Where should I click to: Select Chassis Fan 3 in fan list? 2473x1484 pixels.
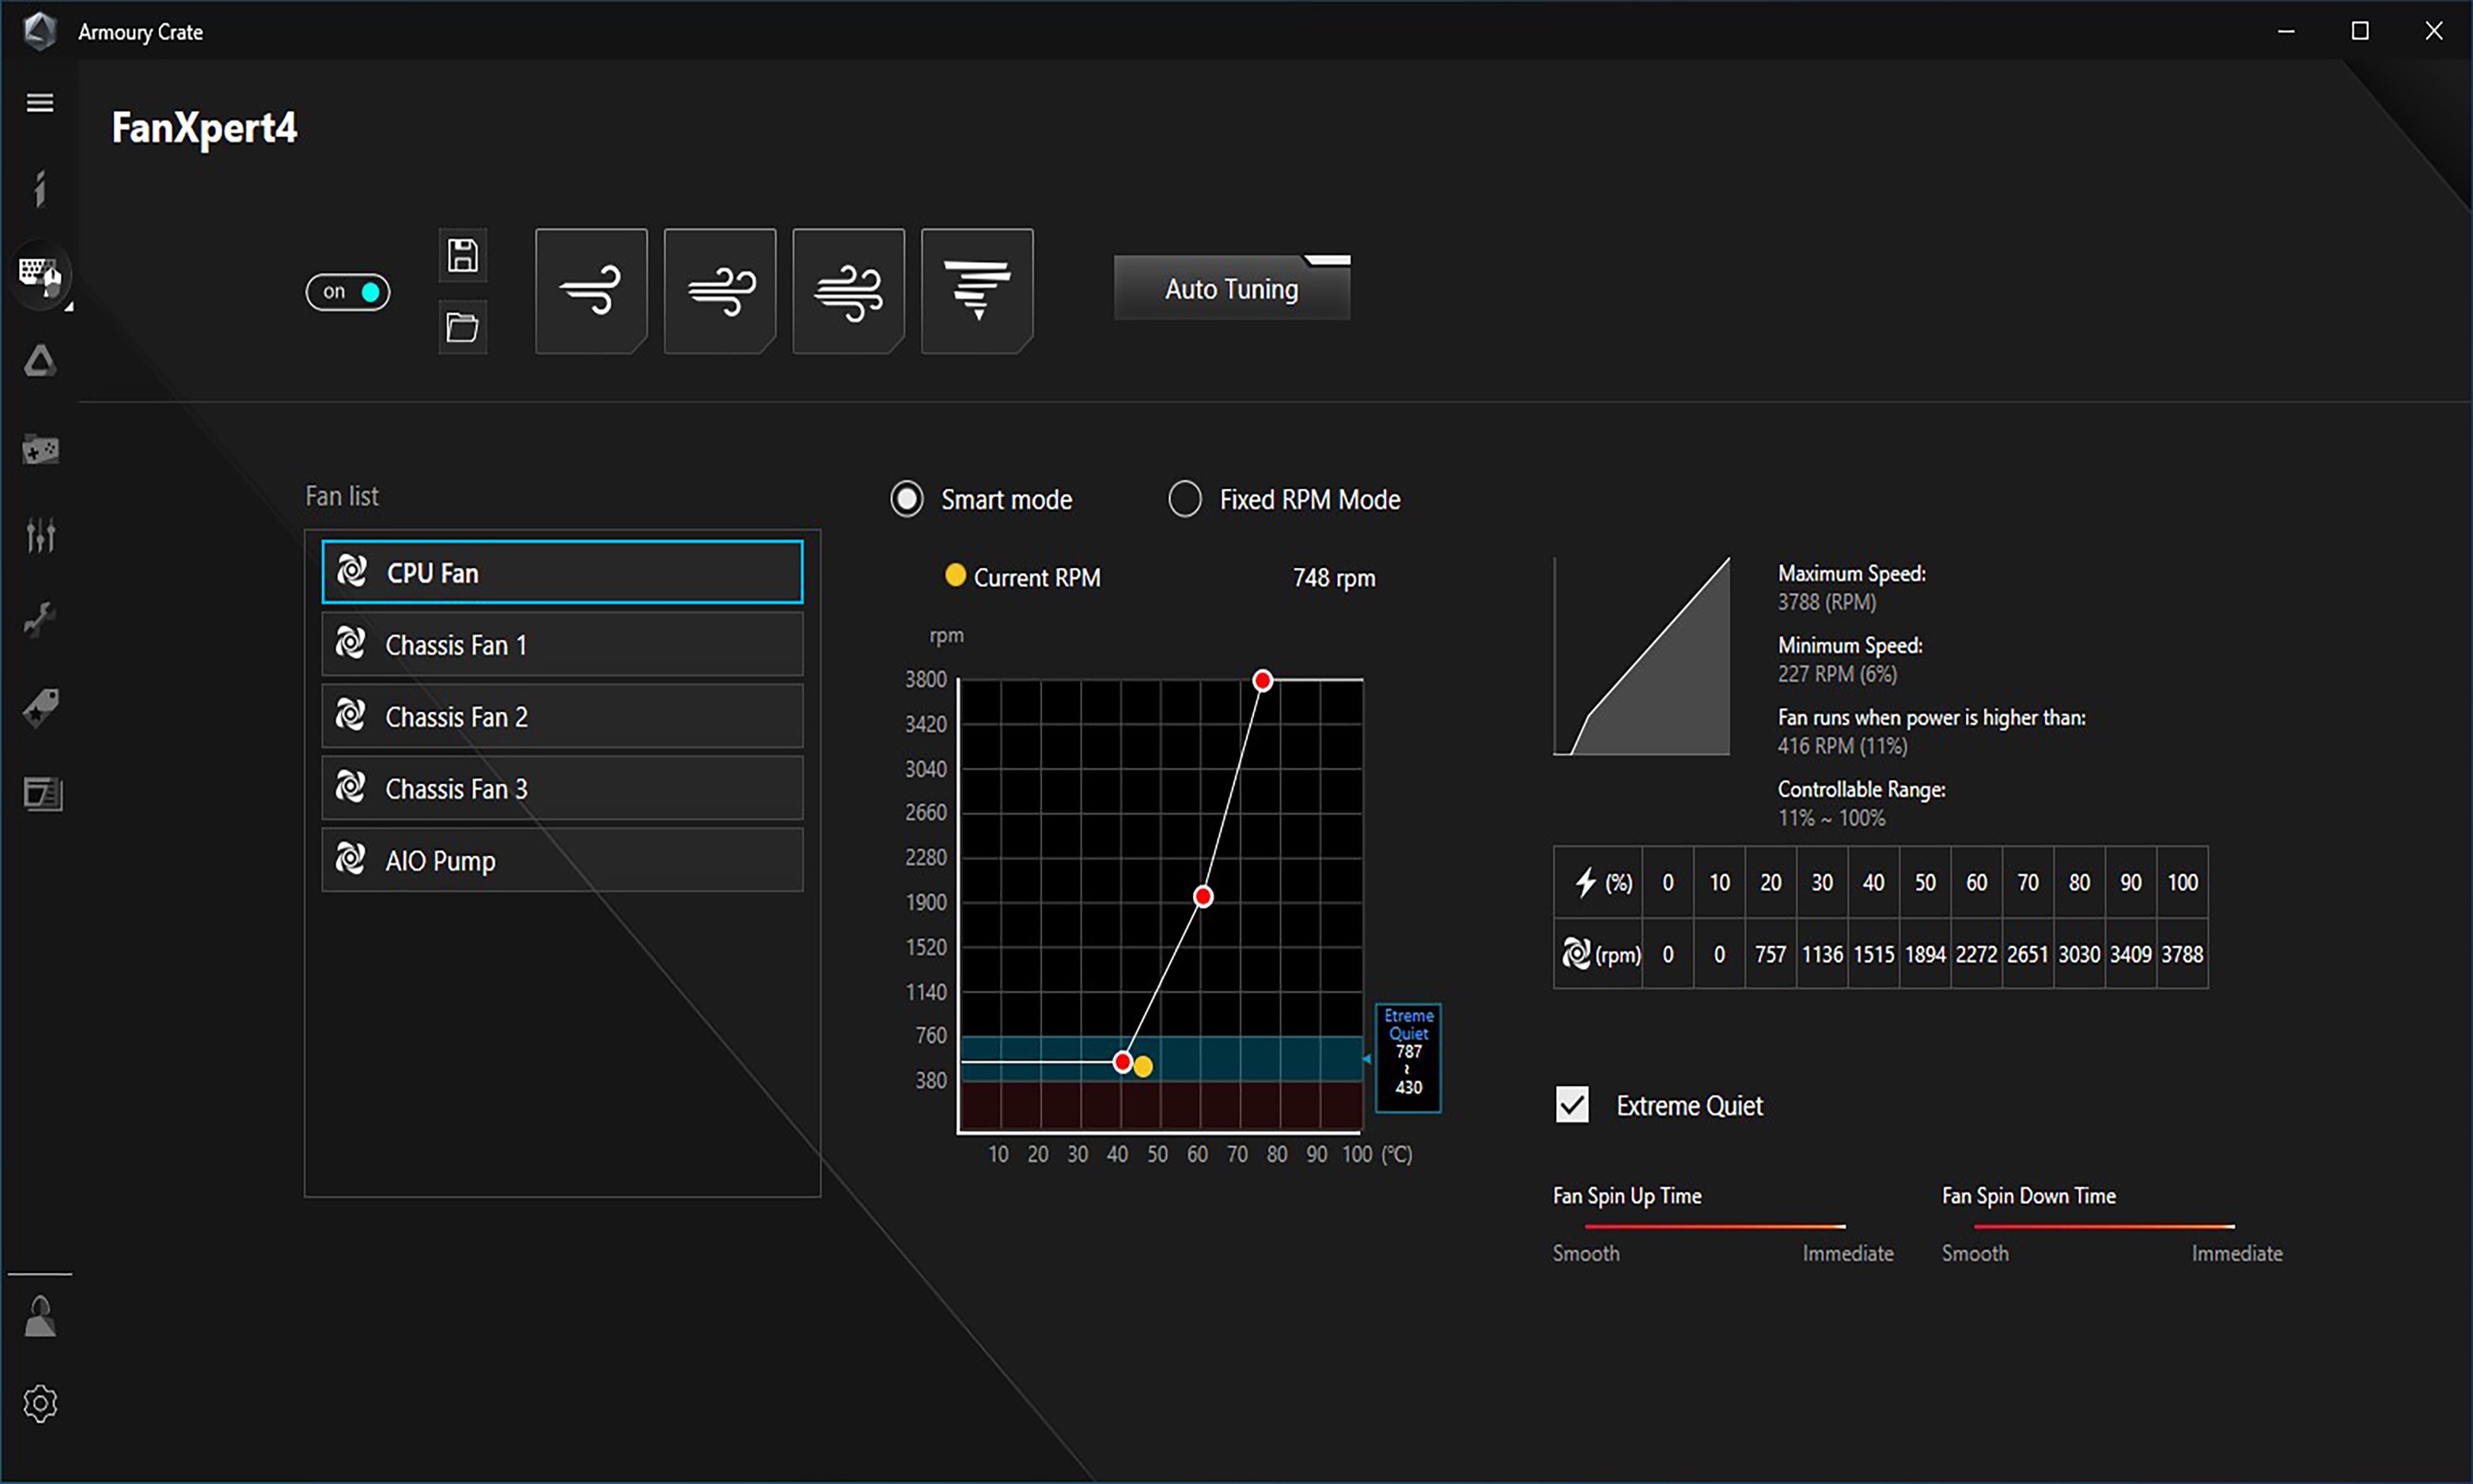click(562, 788)
